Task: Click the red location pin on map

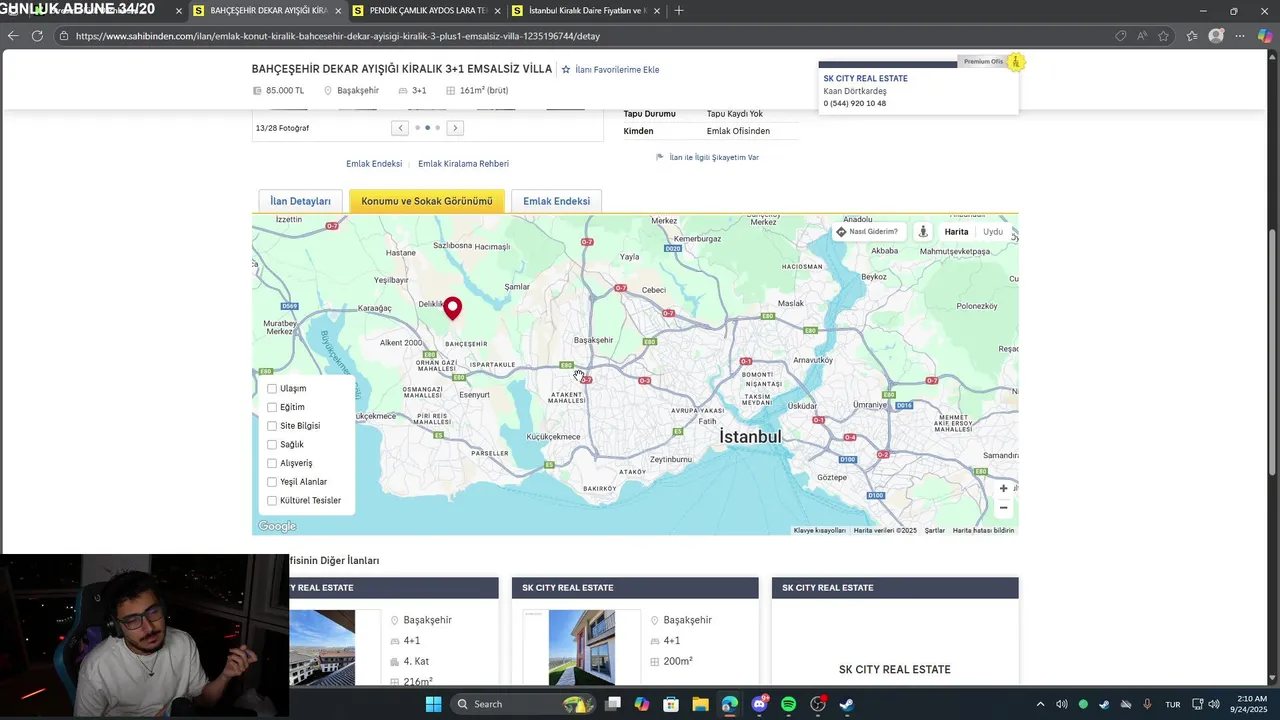Action: [453, 307]
